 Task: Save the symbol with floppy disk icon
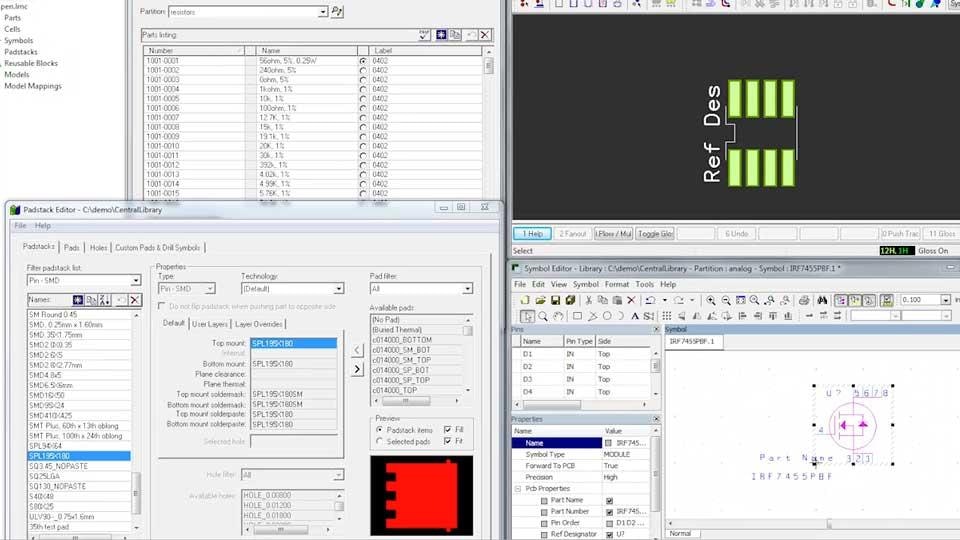click(555, 300)
